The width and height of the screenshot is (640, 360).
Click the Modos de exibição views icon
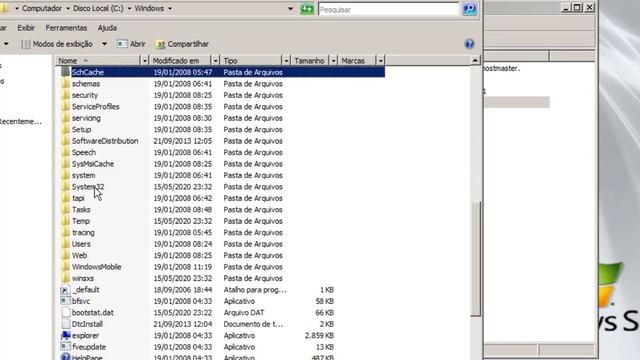click(x=25, y=44)
